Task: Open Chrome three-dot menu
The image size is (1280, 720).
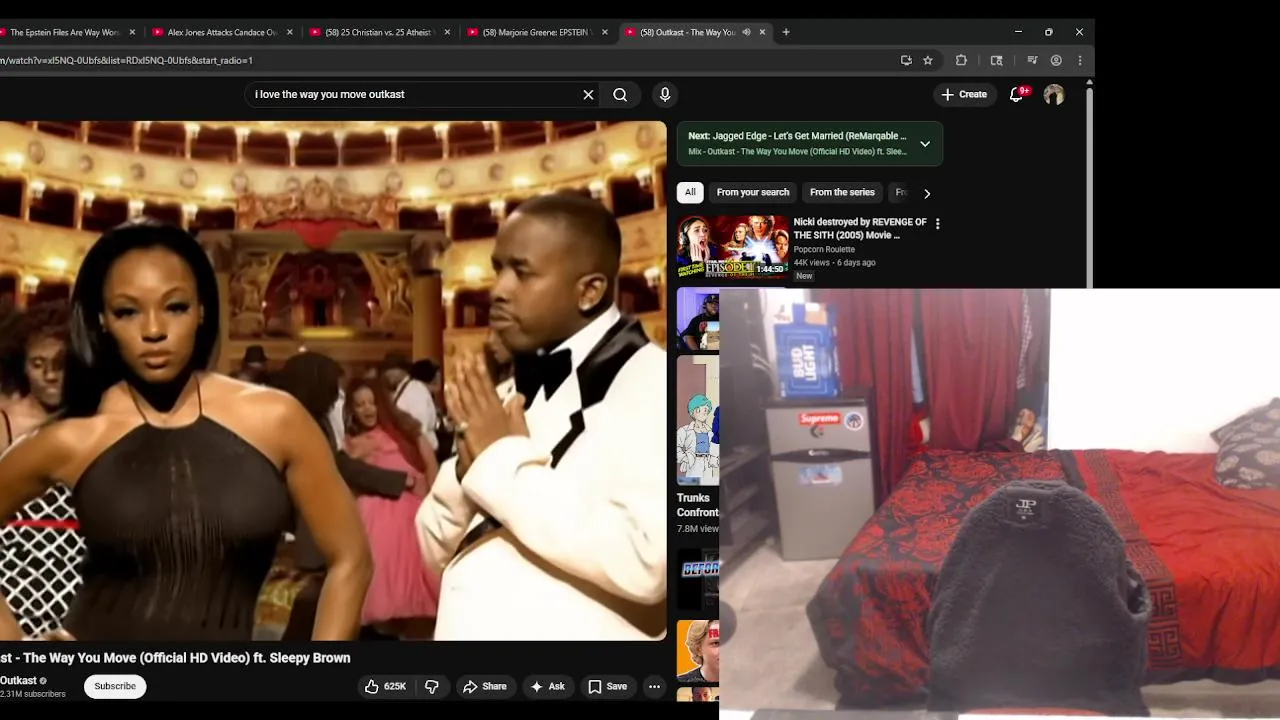Action: (1080, 60)
